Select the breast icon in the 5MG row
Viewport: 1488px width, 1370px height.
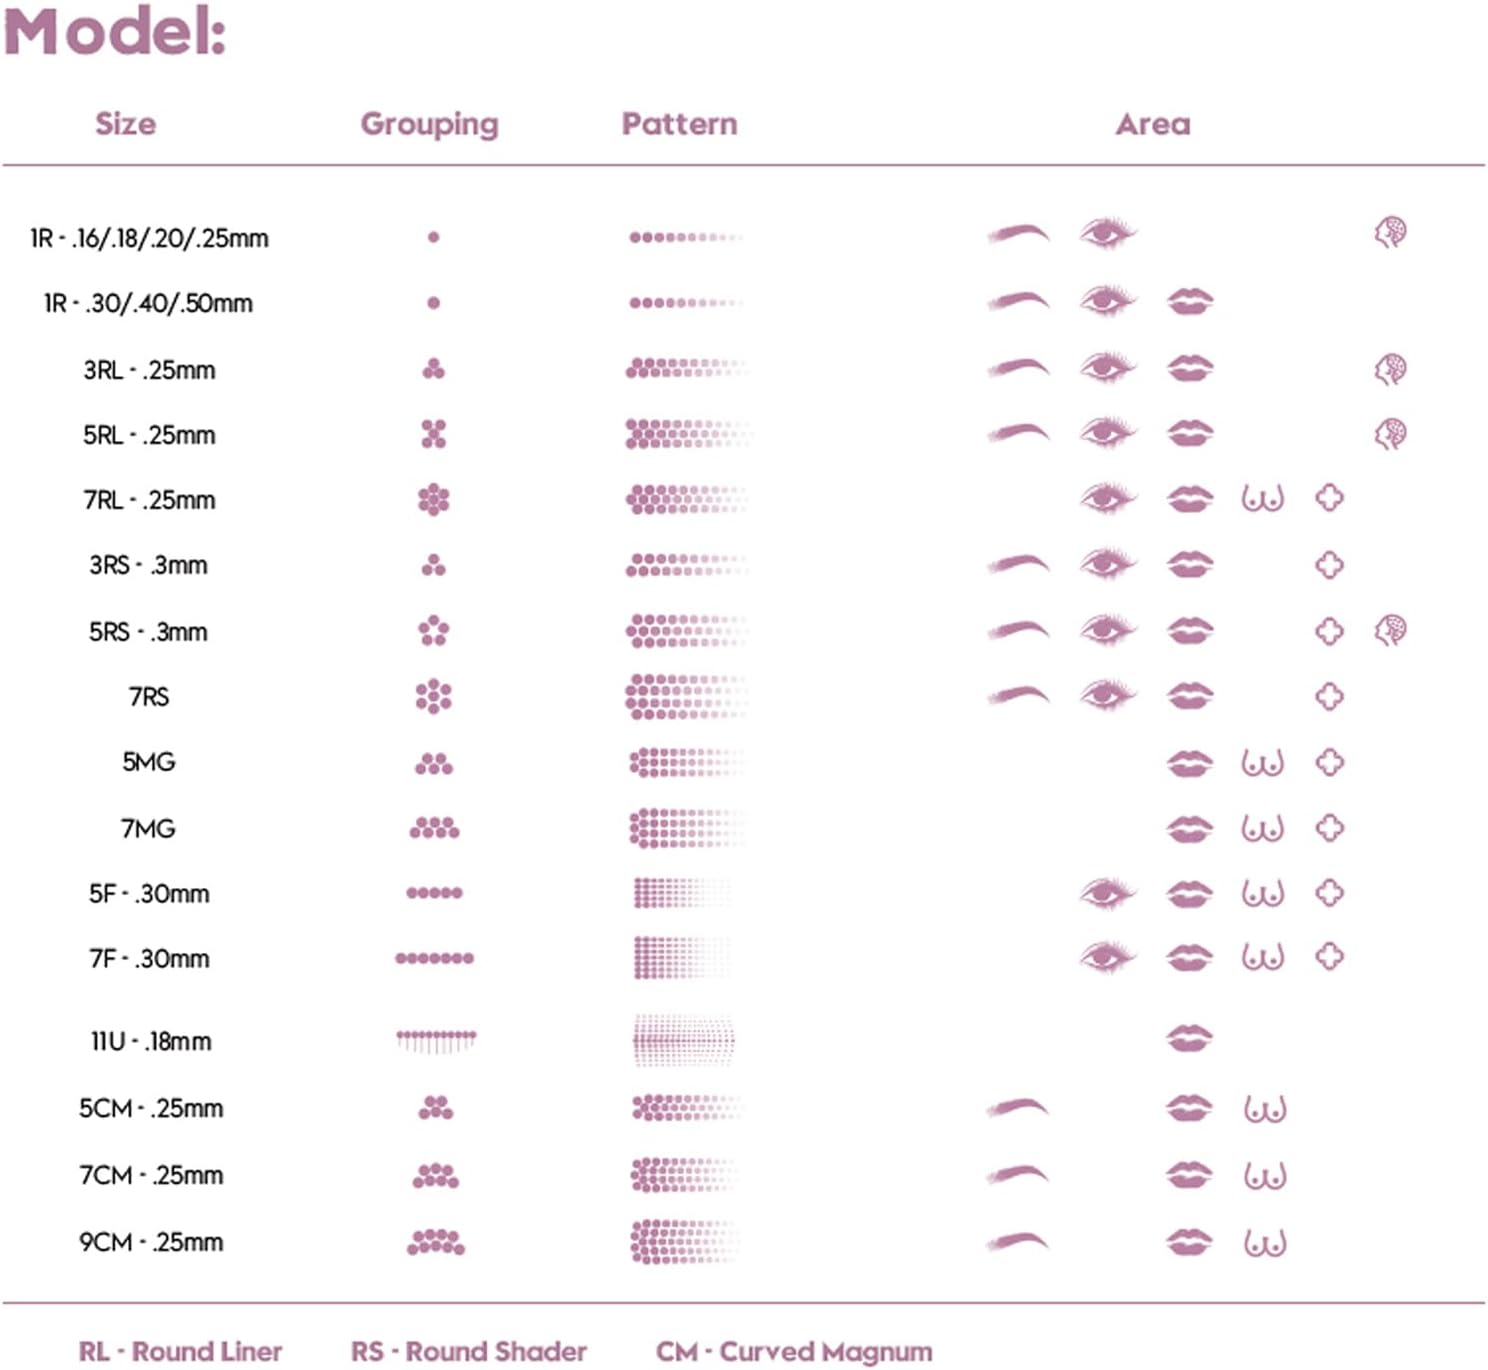coord(1262,763)
